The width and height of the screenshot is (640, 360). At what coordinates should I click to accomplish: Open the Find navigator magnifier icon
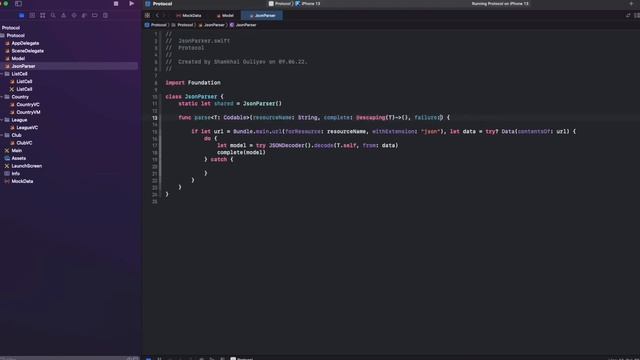(53, 16)
